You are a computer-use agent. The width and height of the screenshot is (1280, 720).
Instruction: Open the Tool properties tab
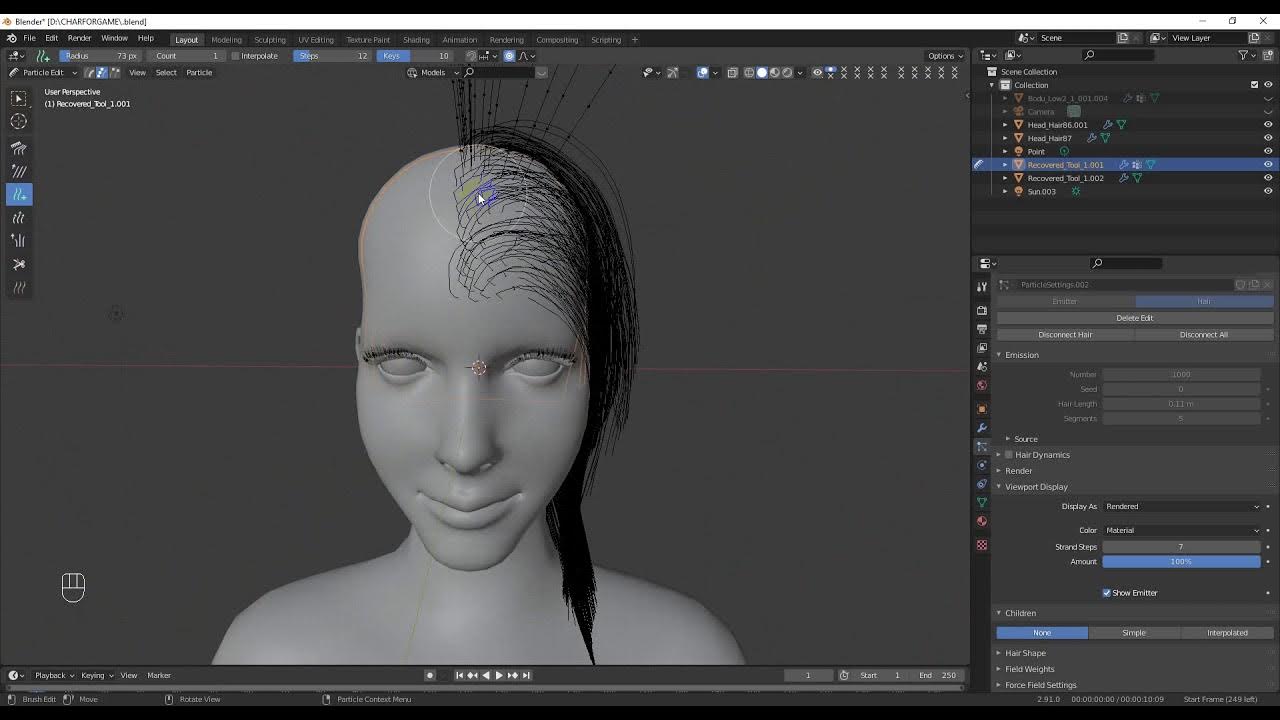pos(982,287)
